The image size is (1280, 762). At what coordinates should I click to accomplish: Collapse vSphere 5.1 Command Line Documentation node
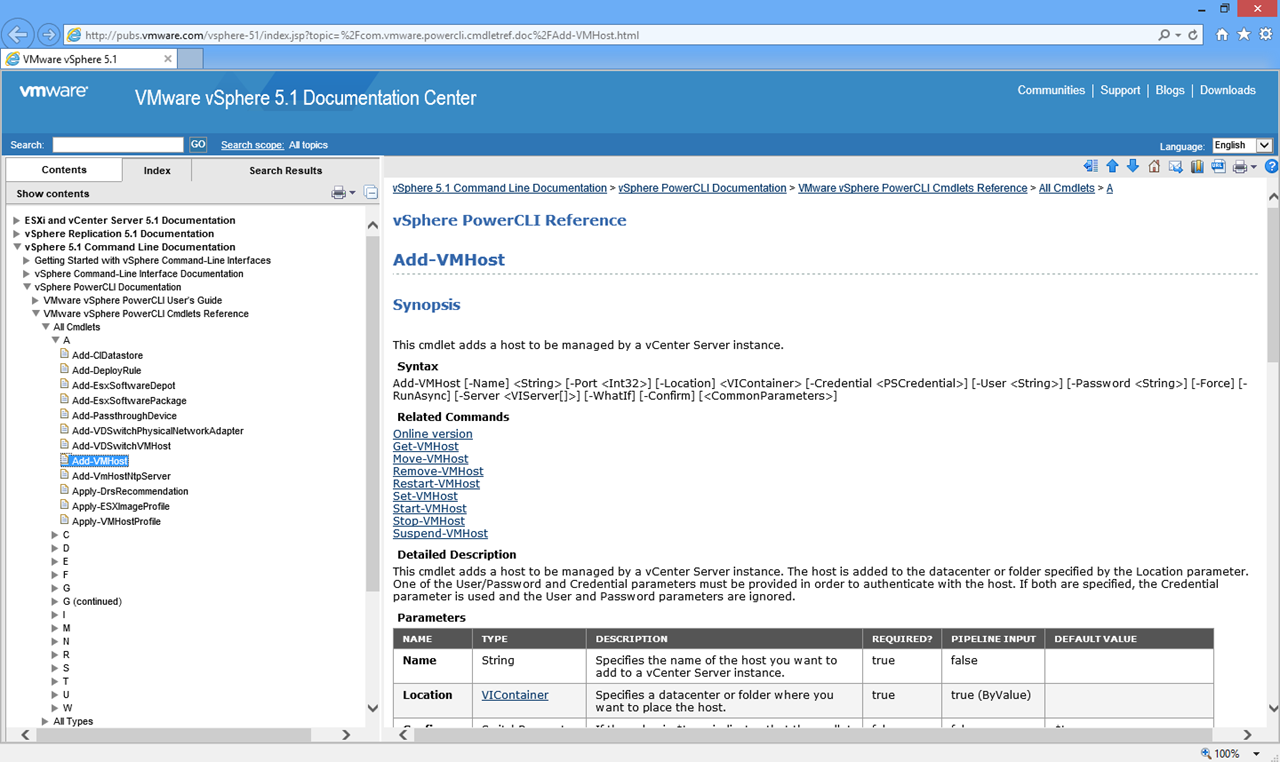pyautogui.click(x=16, y=247)
